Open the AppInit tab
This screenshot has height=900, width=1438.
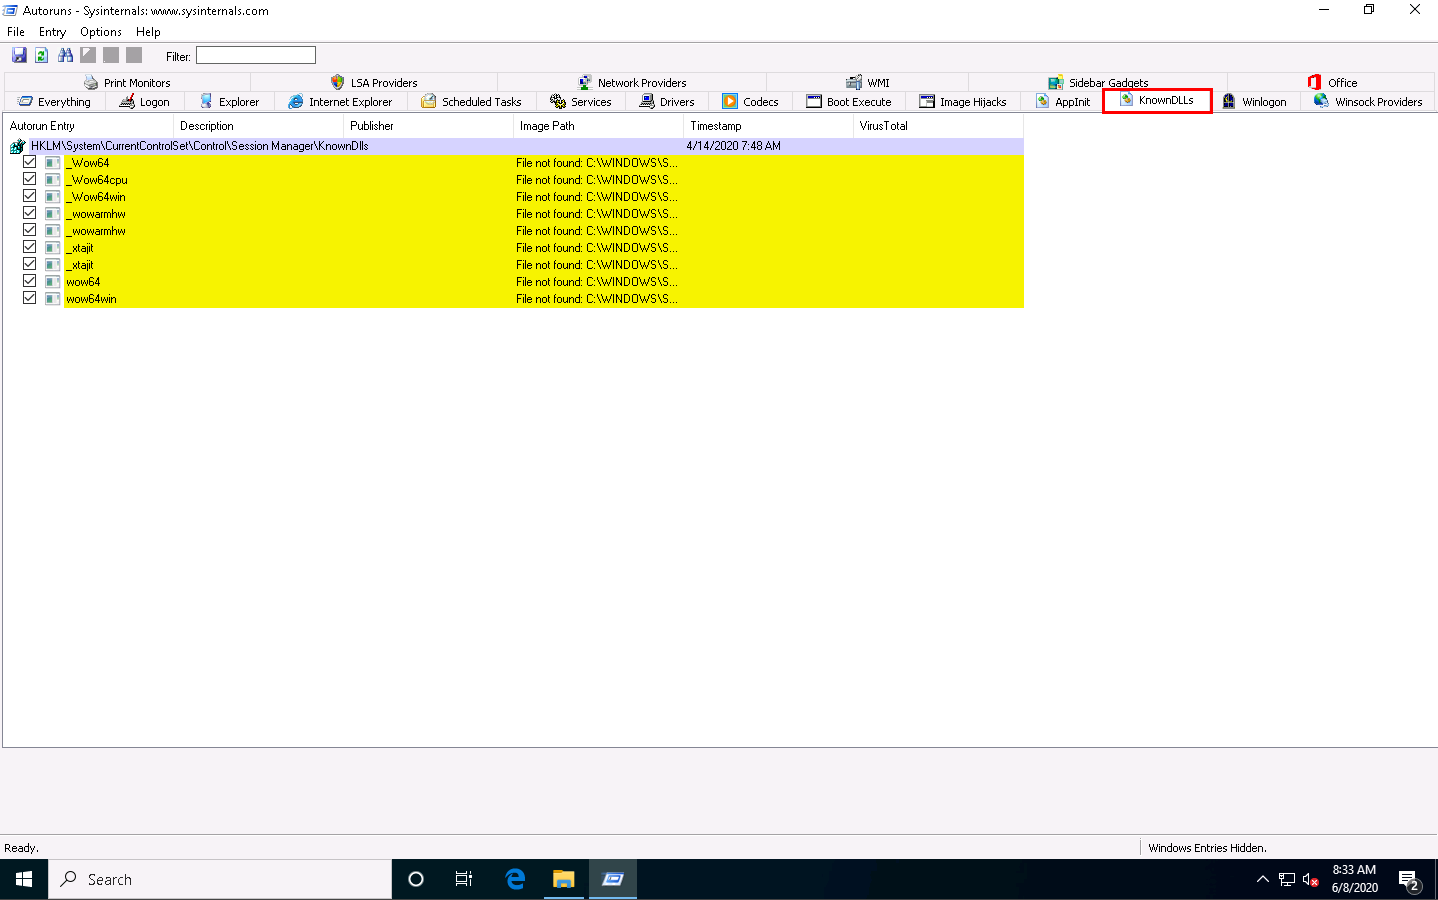tap(1063, 102)
